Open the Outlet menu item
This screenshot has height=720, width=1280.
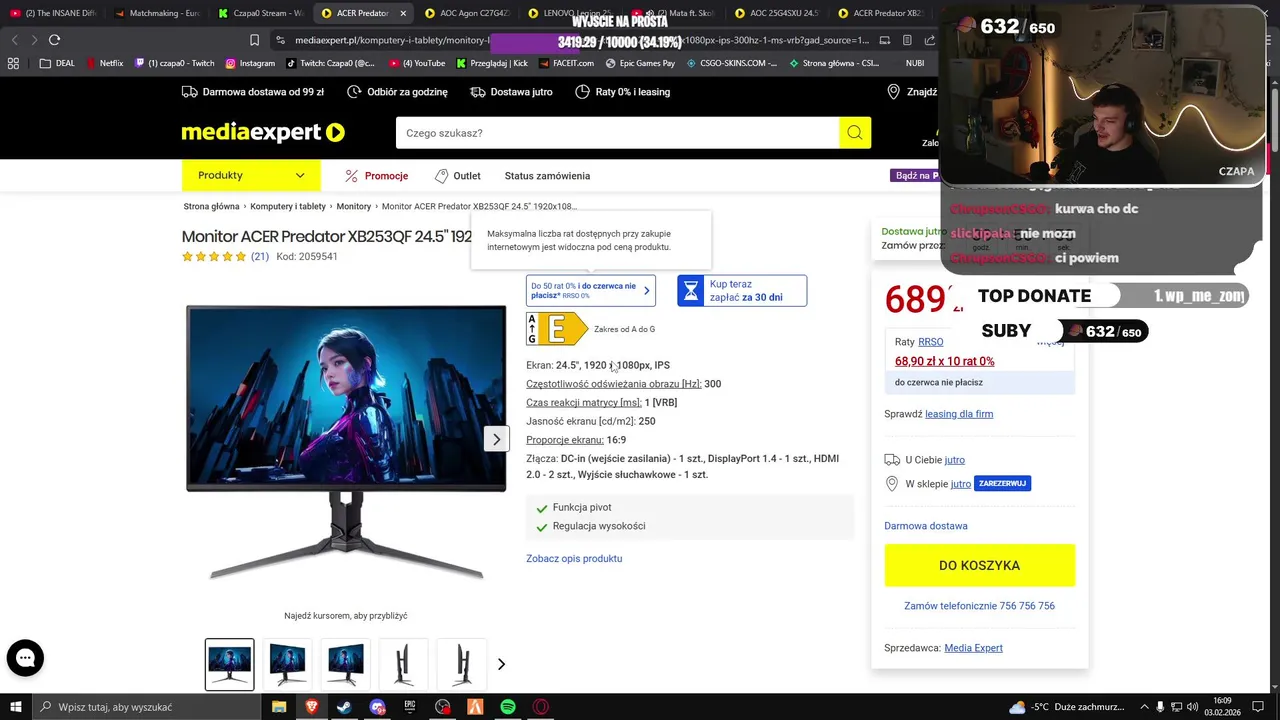pyautogui.click(x=458, y=176)
